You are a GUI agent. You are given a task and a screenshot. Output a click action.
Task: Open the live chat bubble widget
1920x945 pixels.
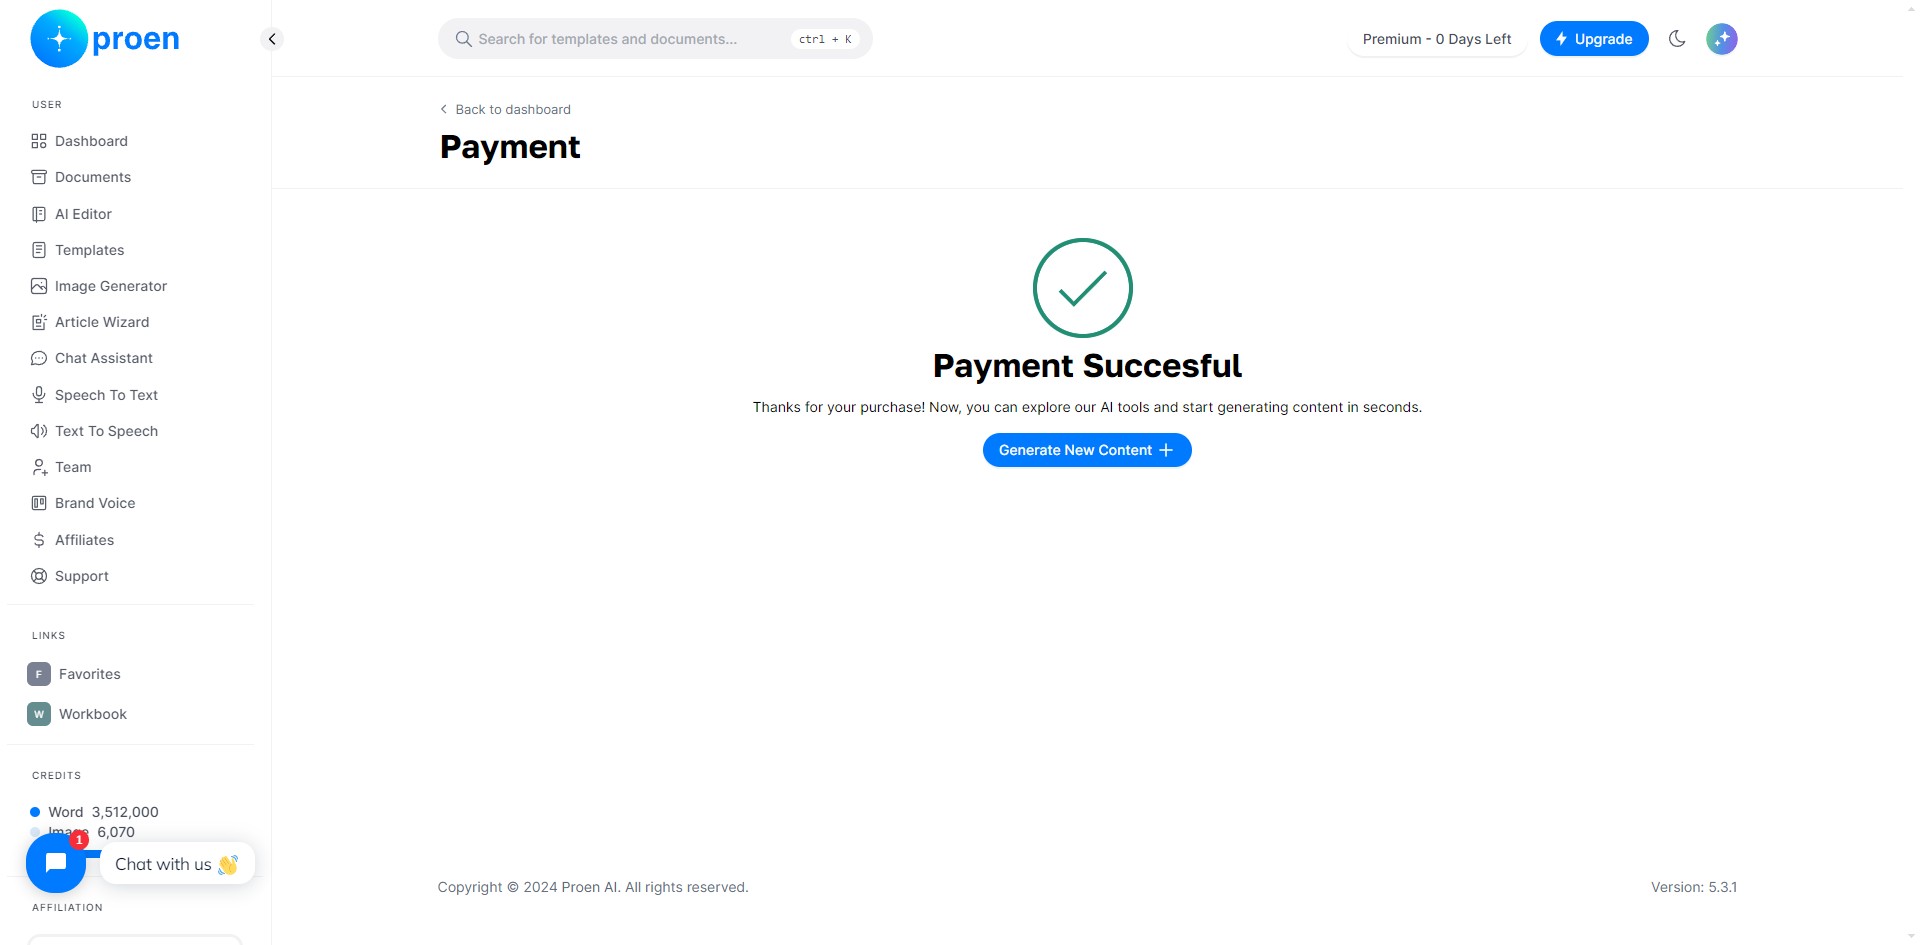(56, 863)
